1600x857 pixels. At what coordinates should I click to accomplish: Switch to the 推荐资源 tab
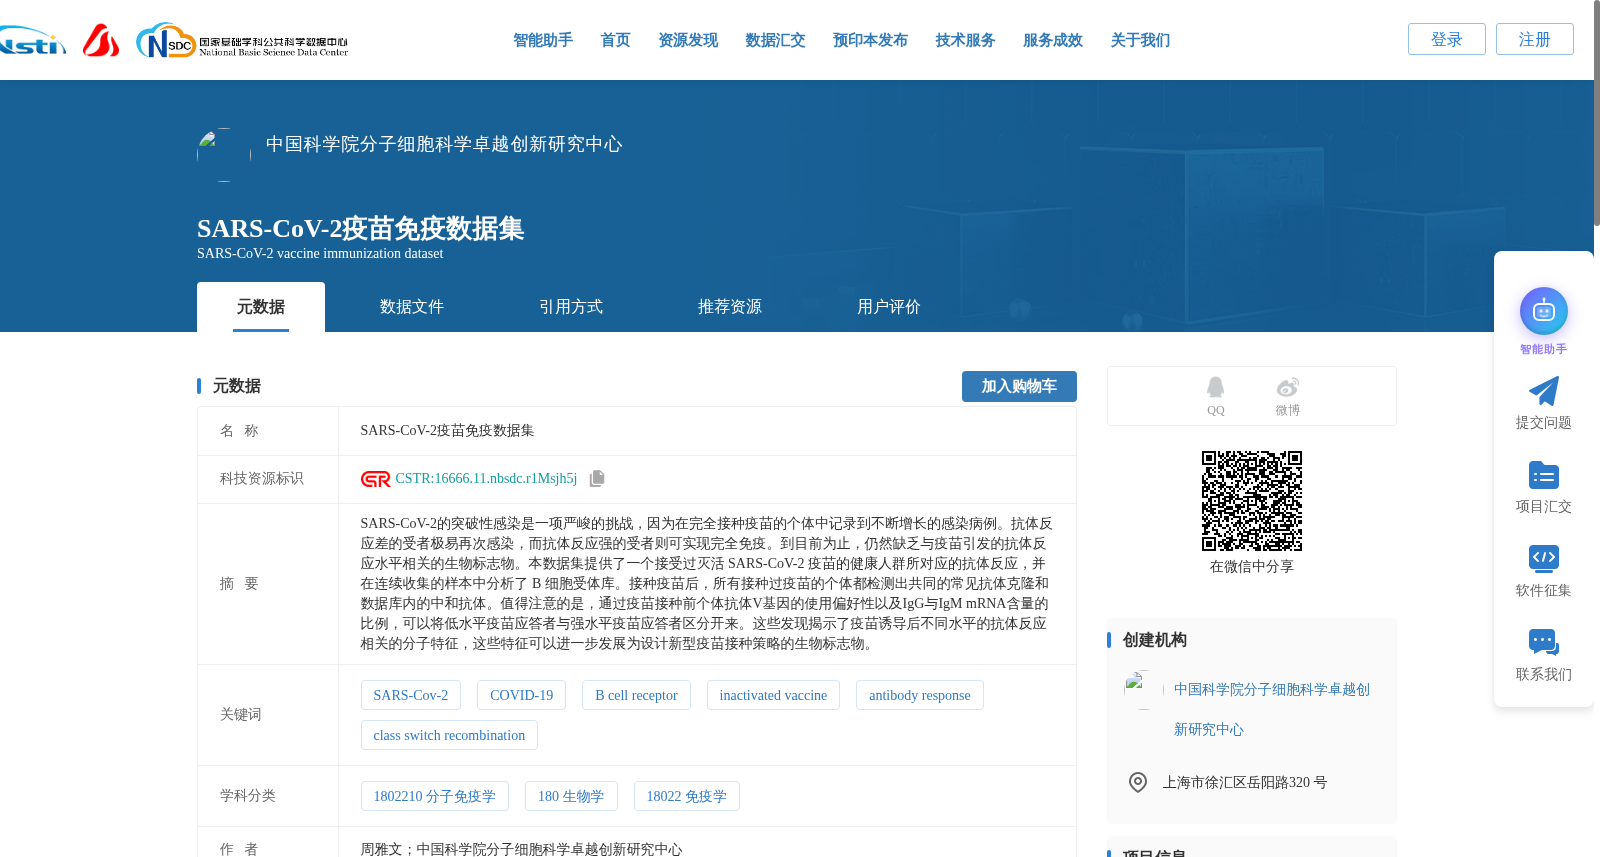(730, 307)
